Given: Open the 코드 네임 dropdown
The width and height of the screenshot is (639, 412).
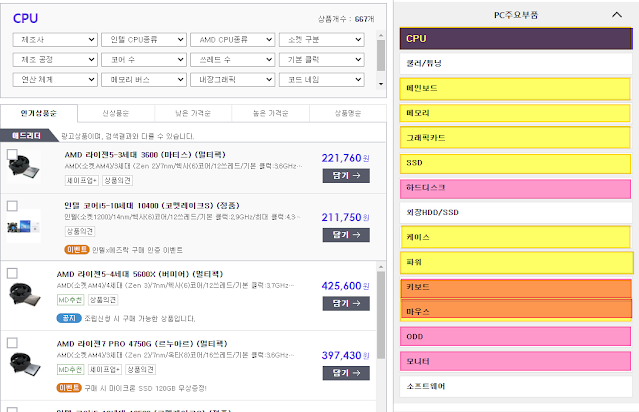Looking at the screenshot, I should (x=322, y=79).
